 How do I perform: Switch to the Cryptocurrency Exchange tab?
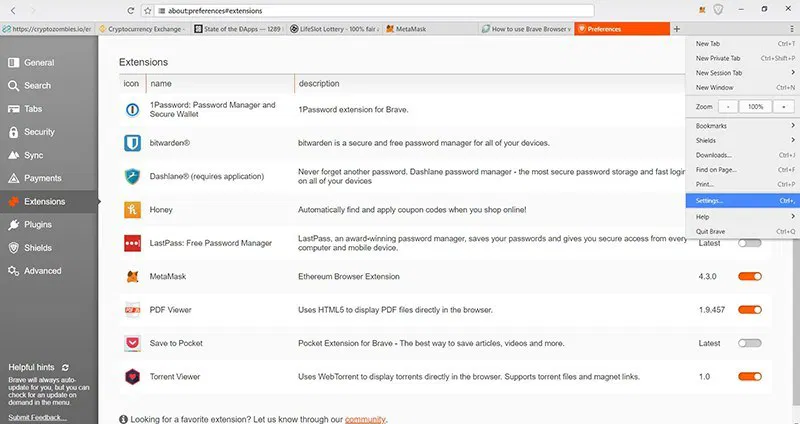click(142, 29)
